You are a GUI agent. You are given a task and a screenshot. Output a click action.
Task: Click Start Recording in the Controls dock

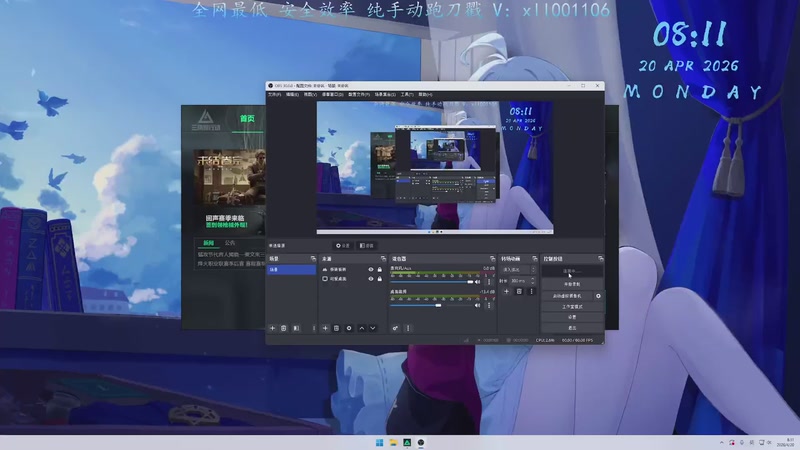click(x=572, y=284)
